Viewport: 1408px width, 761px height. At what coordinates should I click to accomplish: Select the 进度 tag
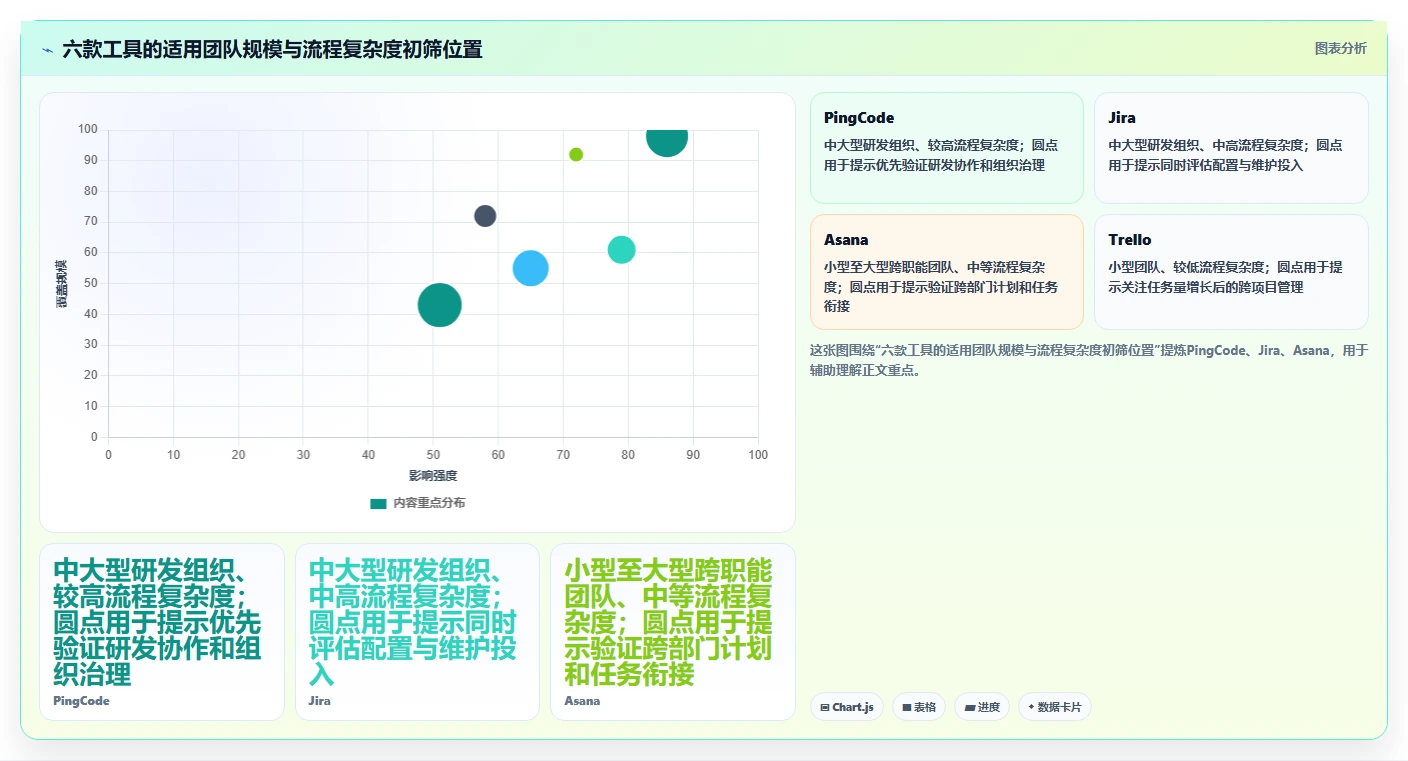[x=981, y=707]
